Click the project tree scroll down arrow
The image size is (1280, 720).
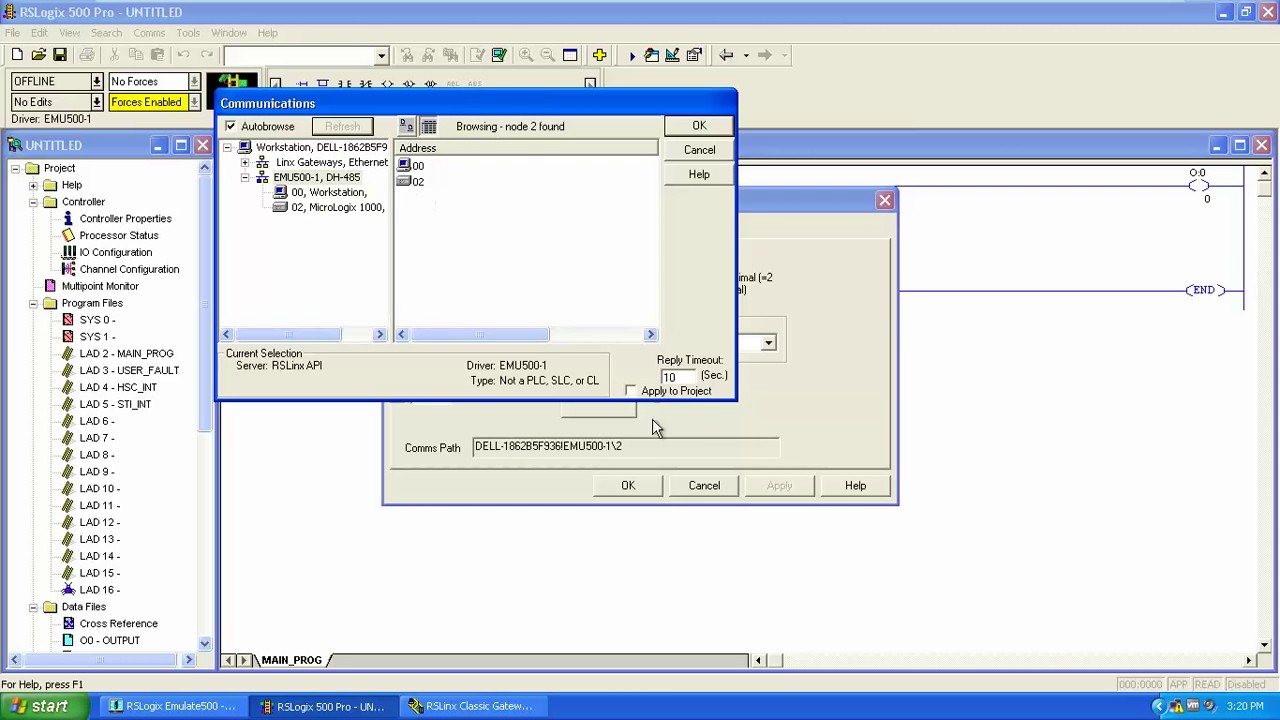coord(204,645)
